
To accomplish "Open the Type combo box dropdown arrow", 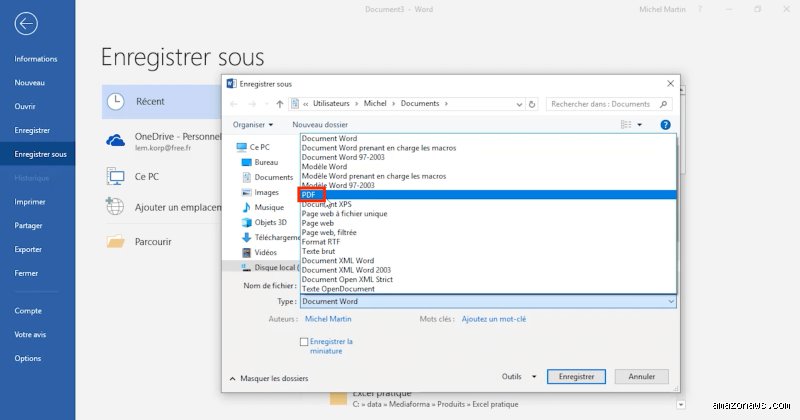I will [x=671, y=302].
